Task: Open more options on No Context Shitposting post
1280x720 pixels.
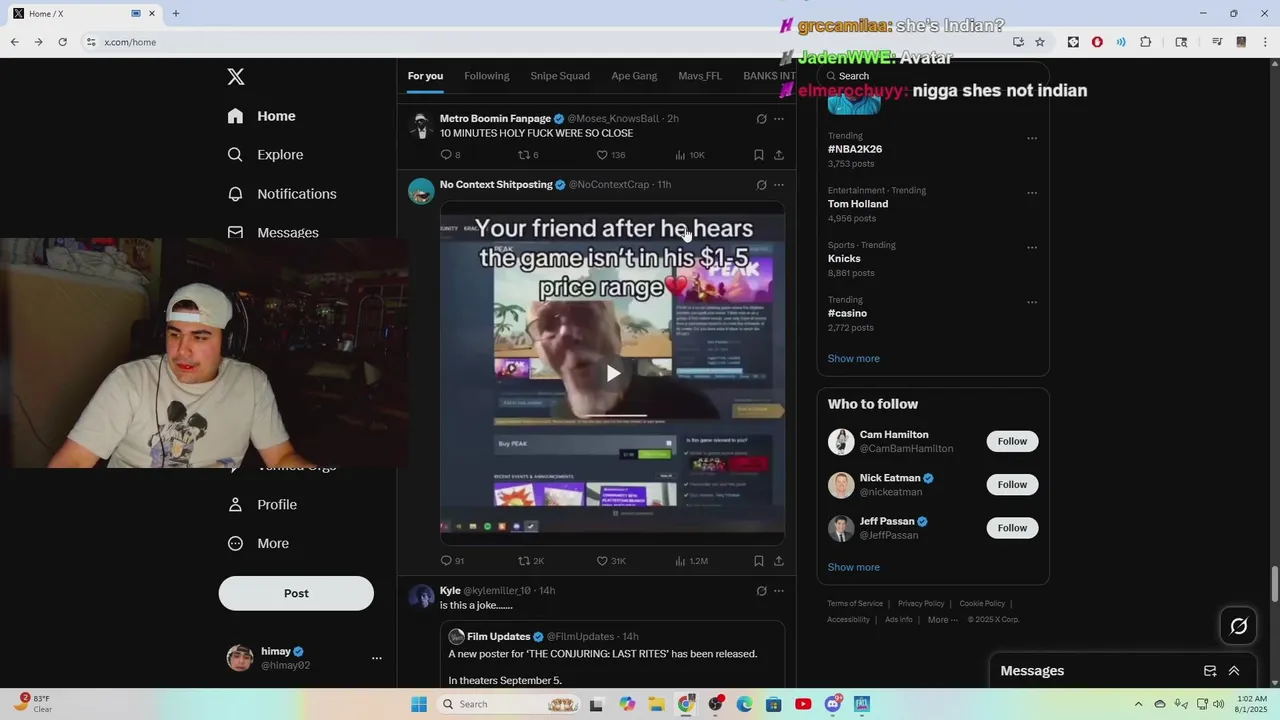Action: 779,185
